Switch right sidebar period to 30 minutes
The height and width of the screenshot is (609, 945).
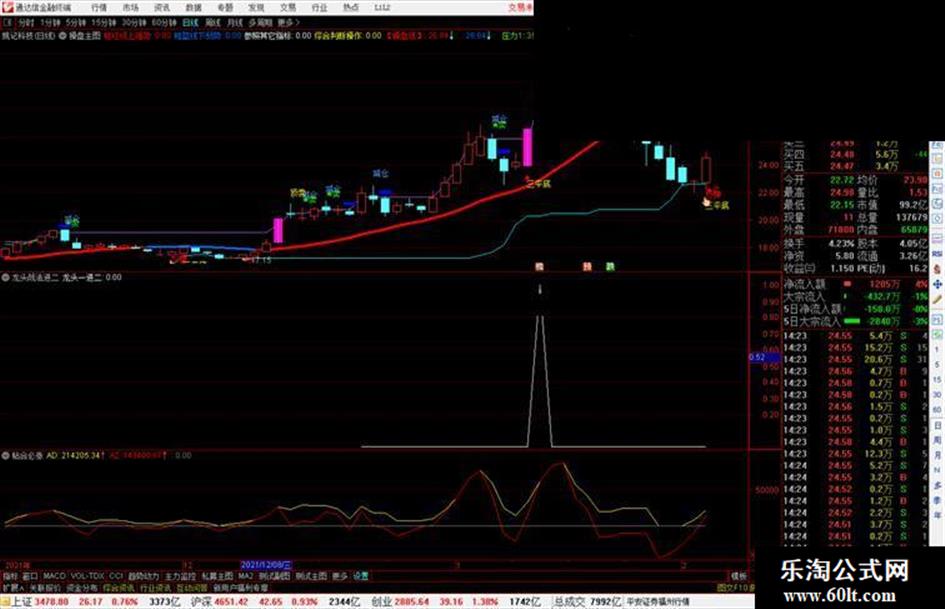coord(937,395)
